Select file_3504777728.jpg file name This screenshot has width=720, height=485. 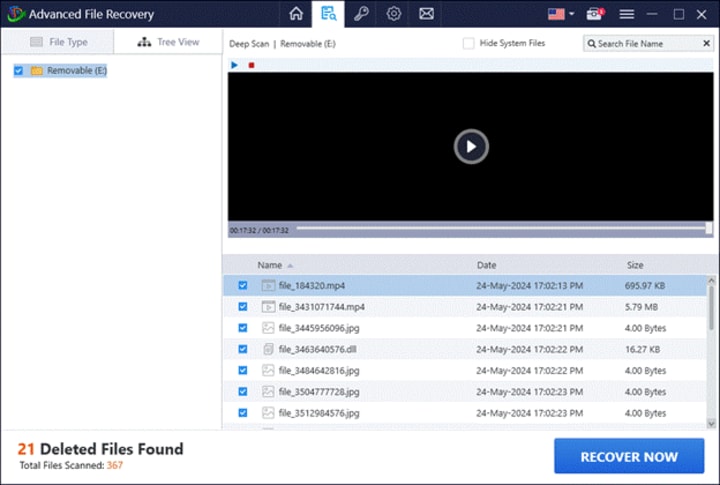coord(319,391)
